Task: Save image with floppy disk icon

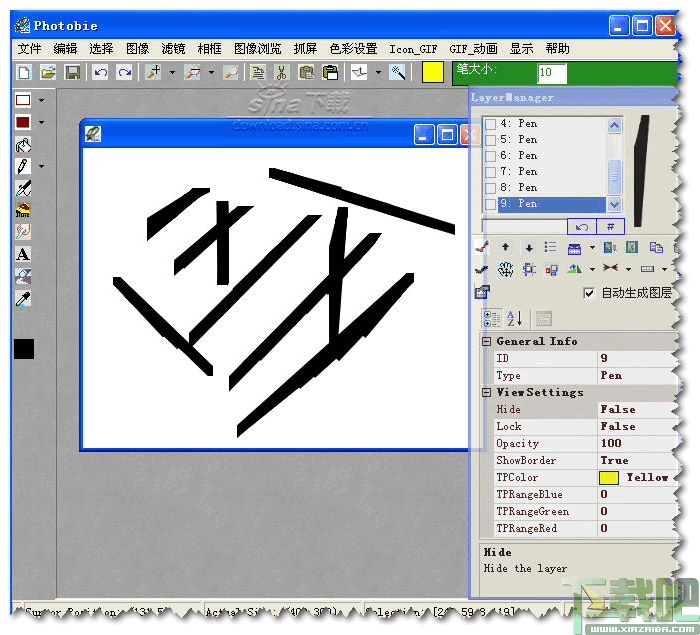Action: point(72,72)
